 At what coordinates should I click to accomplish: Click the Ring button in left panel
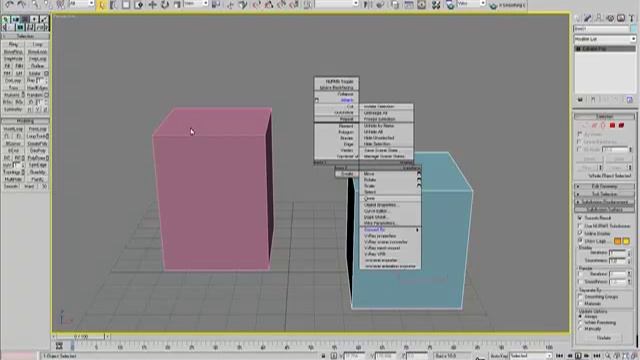(13, 44)
